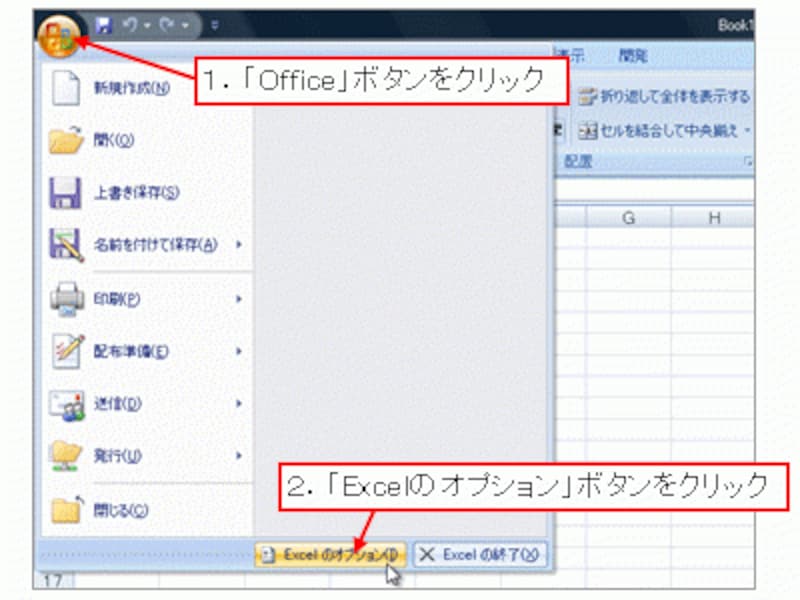The width and height of the screenshot is (800, 600).
Task: Select 発行(U) menu entry
Action: 117,456
